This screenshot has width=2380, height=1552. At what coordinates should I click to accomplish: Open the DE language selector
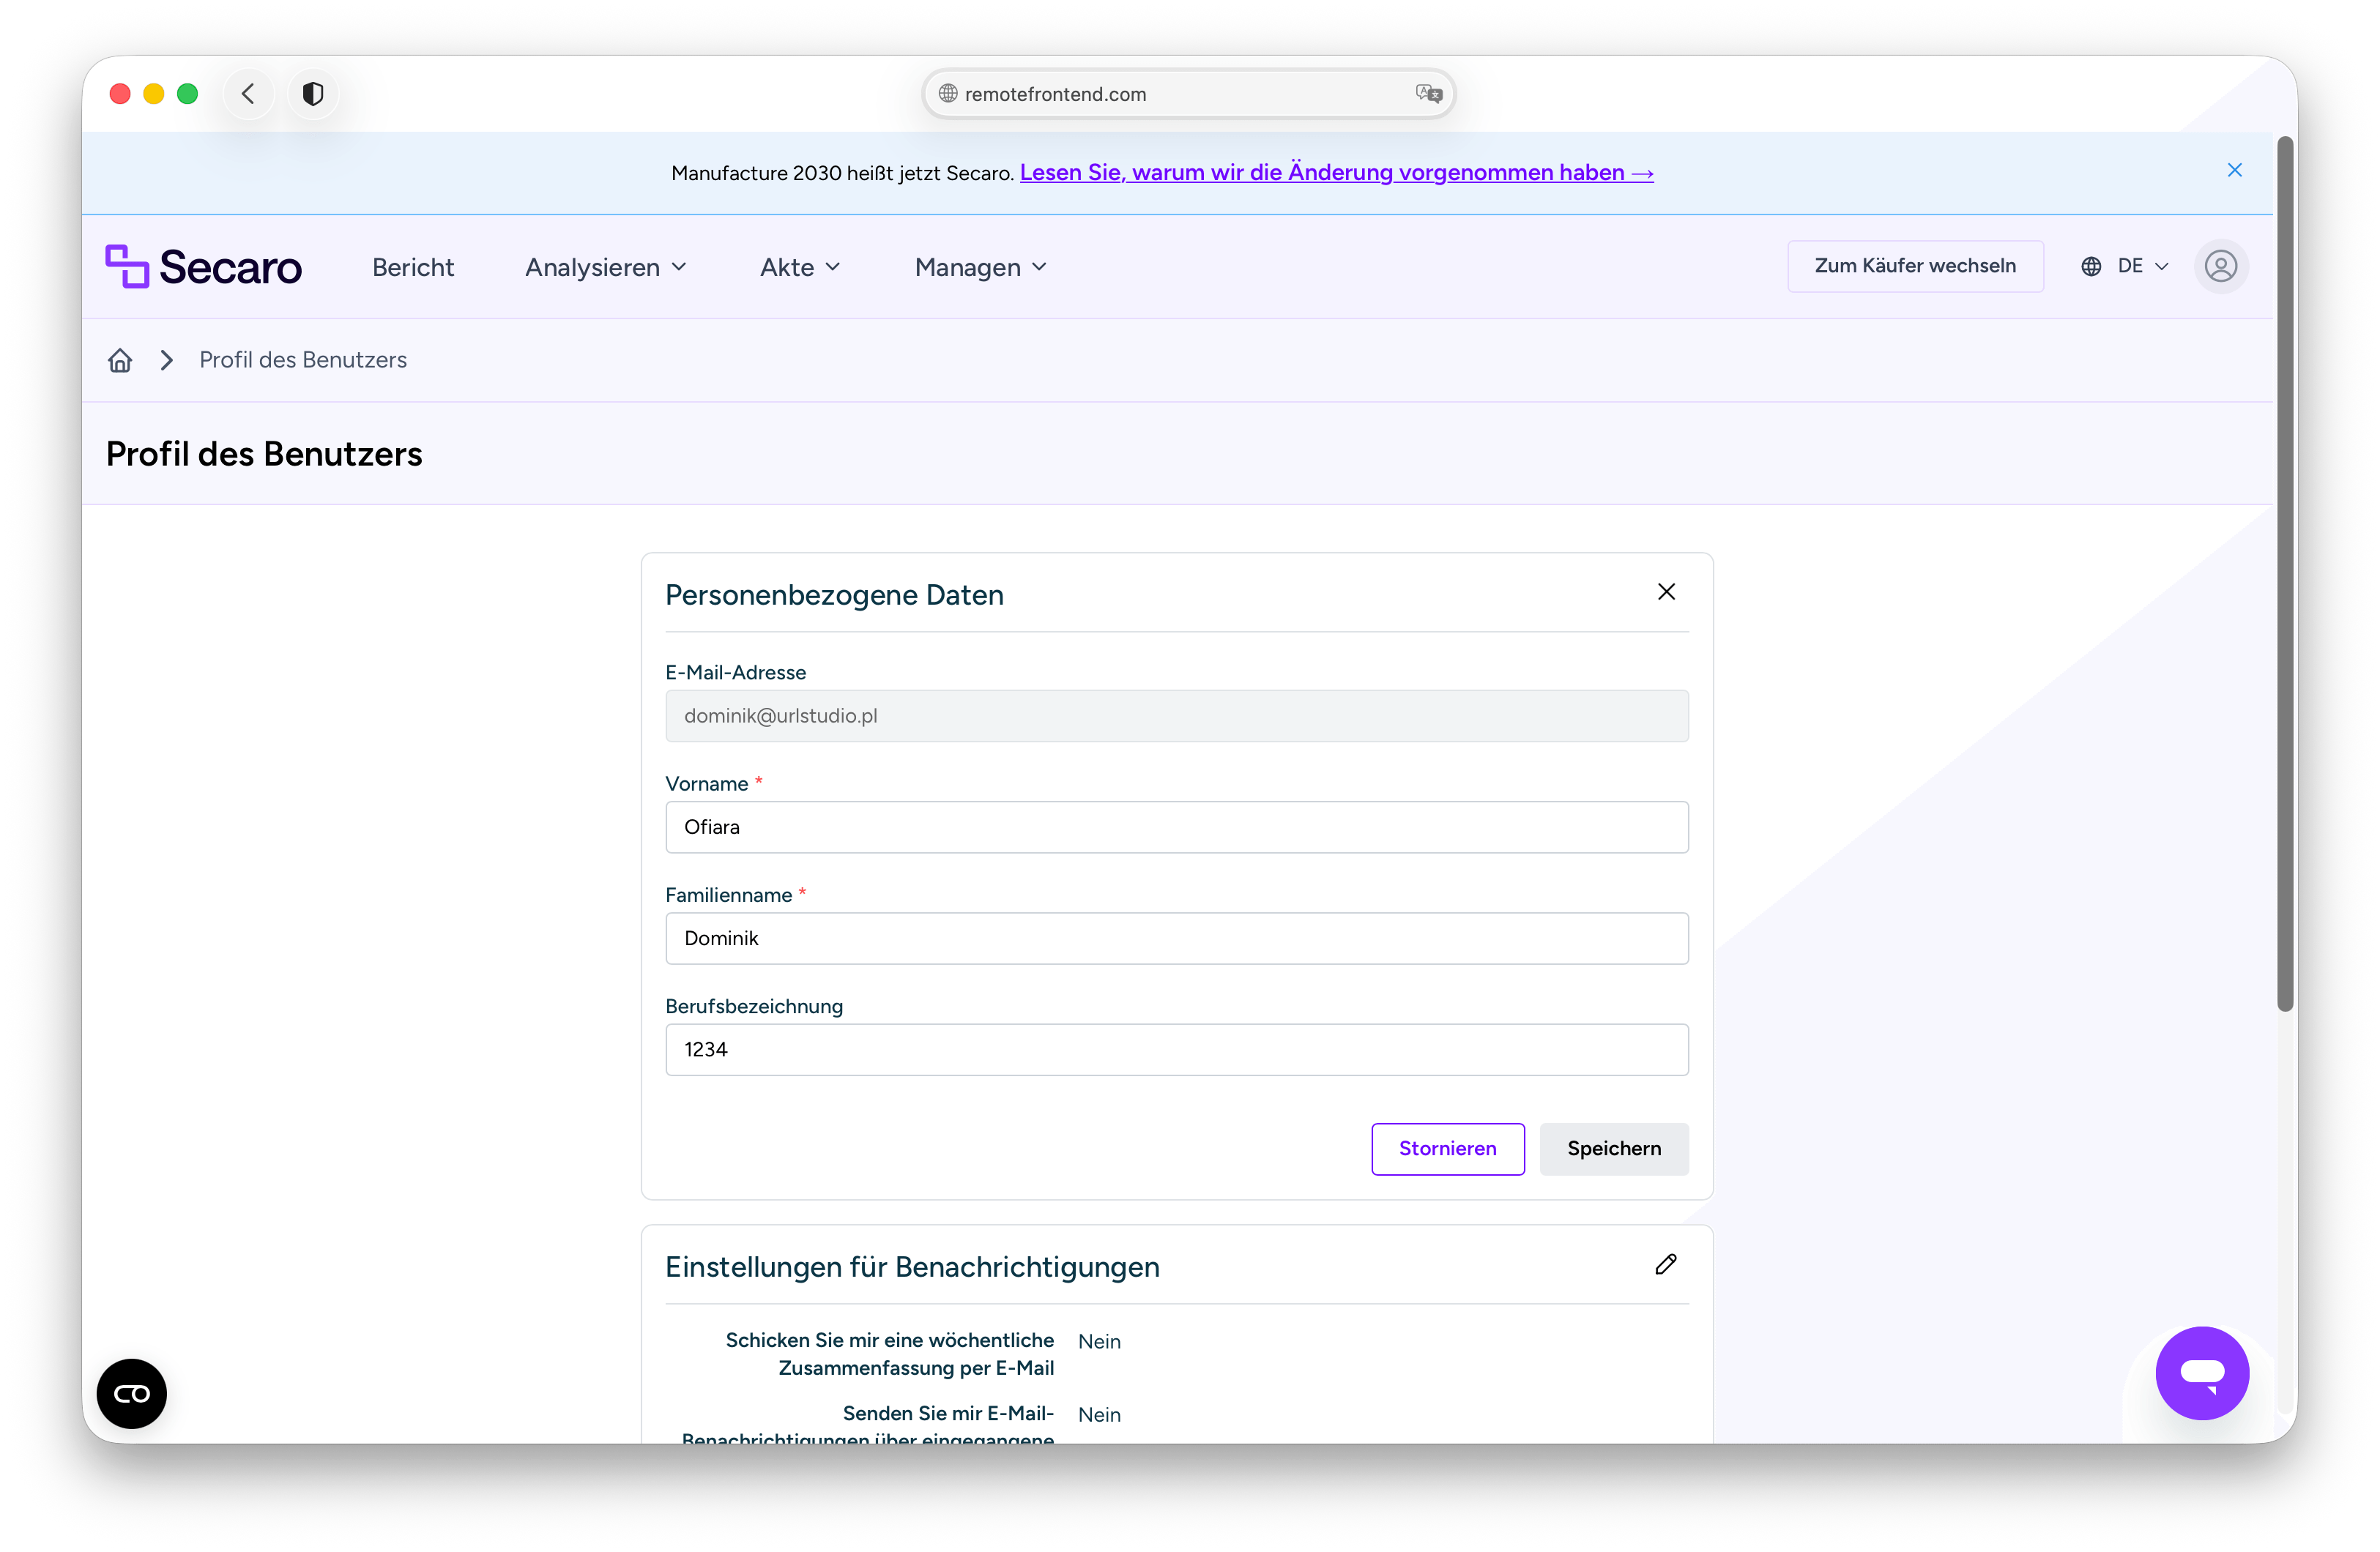2126,267
